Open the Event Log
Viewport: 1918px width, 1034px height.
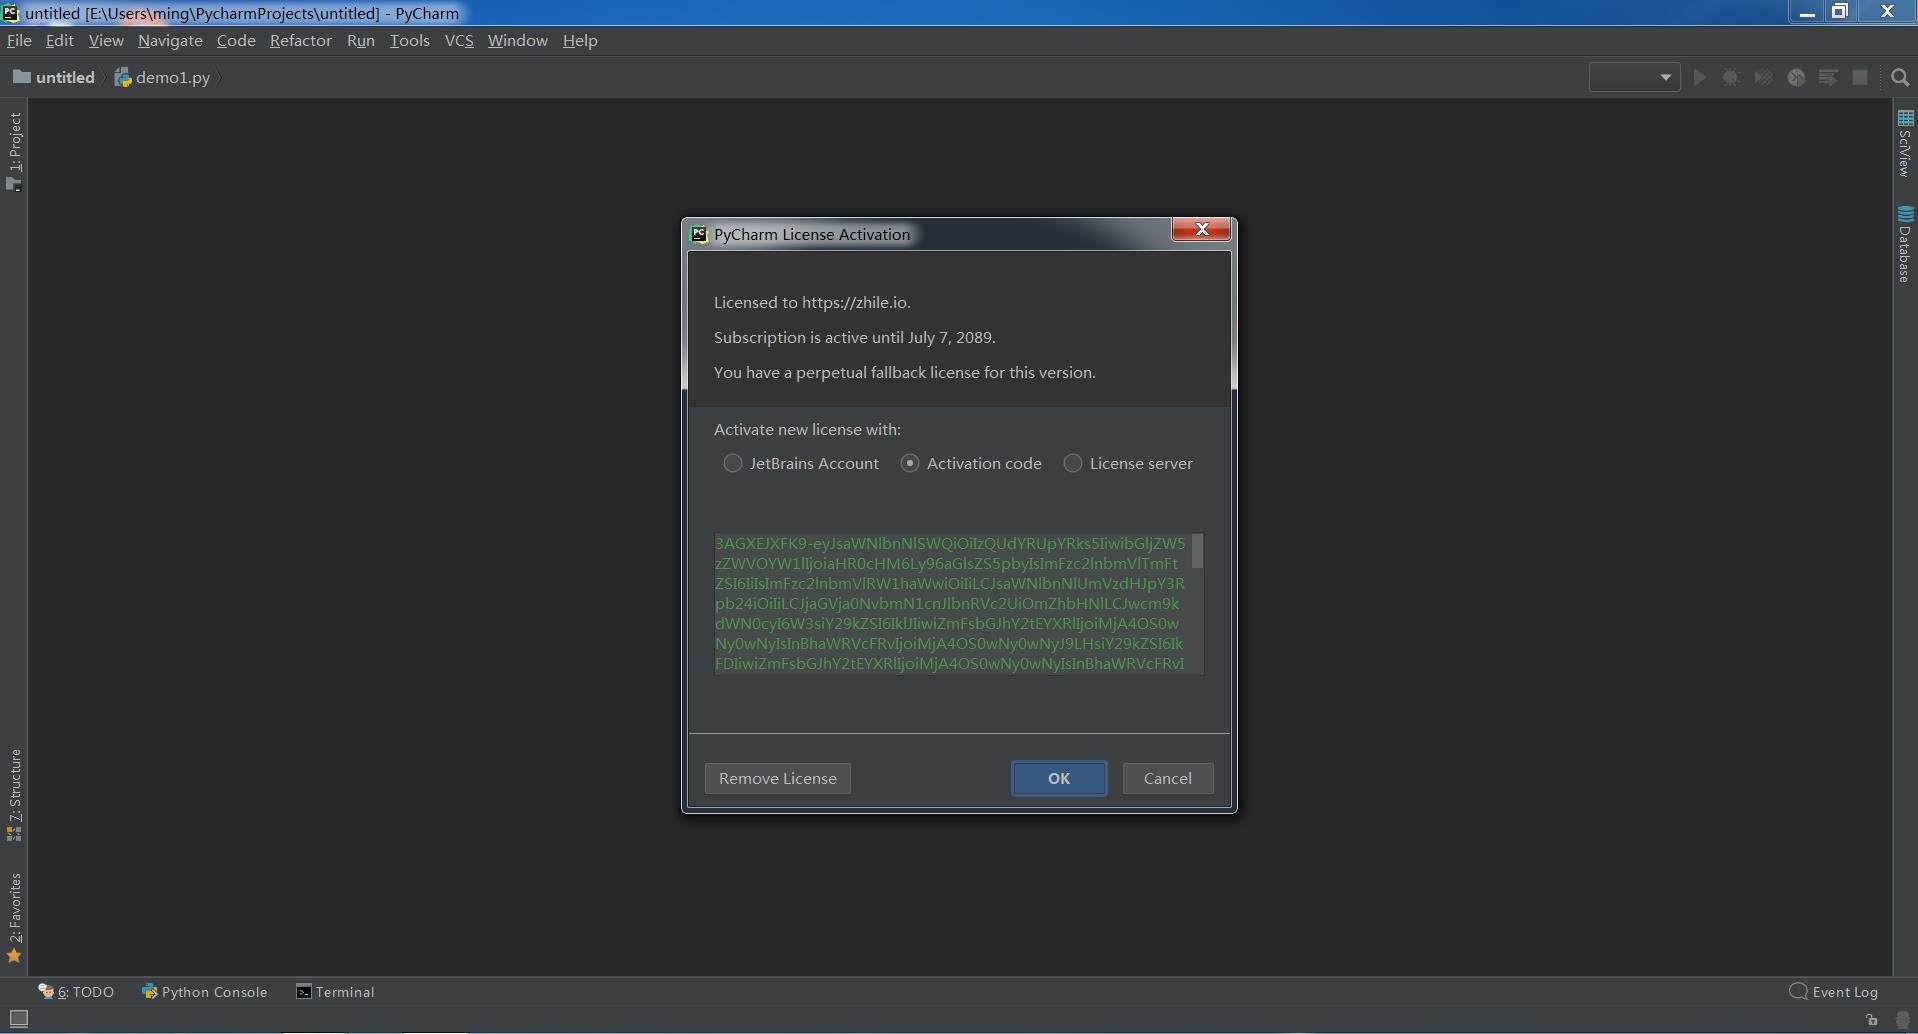pos(1834,992)
